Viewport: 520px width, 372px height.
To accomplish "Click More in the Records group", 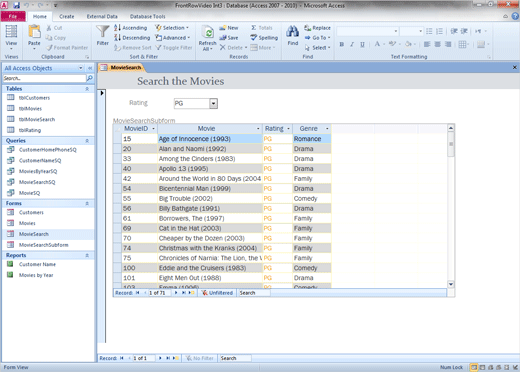I will click(263, 48).
